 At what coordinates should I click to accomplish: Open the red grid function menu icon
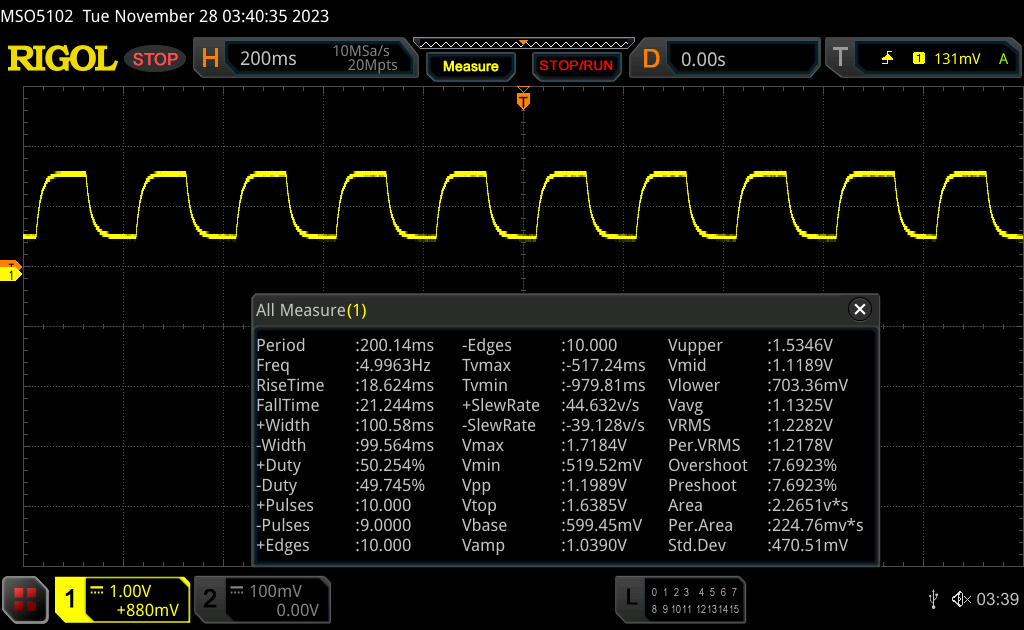(x=26, y=599)
